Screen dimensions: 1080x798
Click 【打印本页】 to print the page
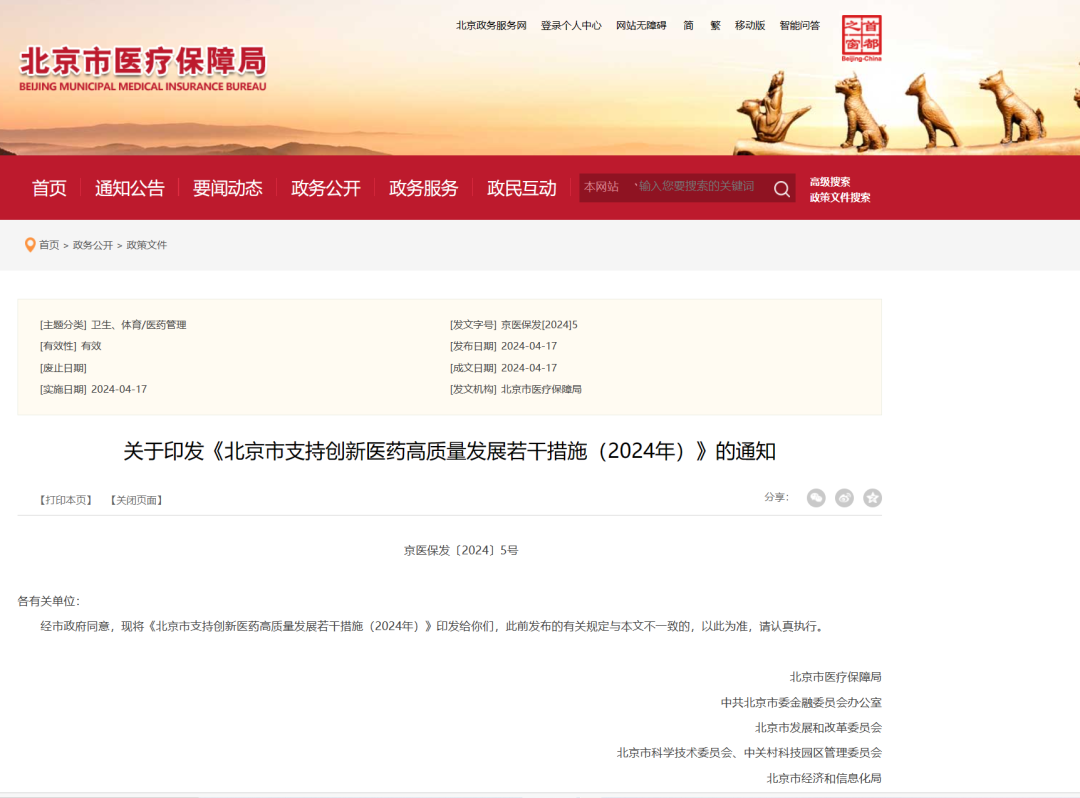(x=65, y=500)
